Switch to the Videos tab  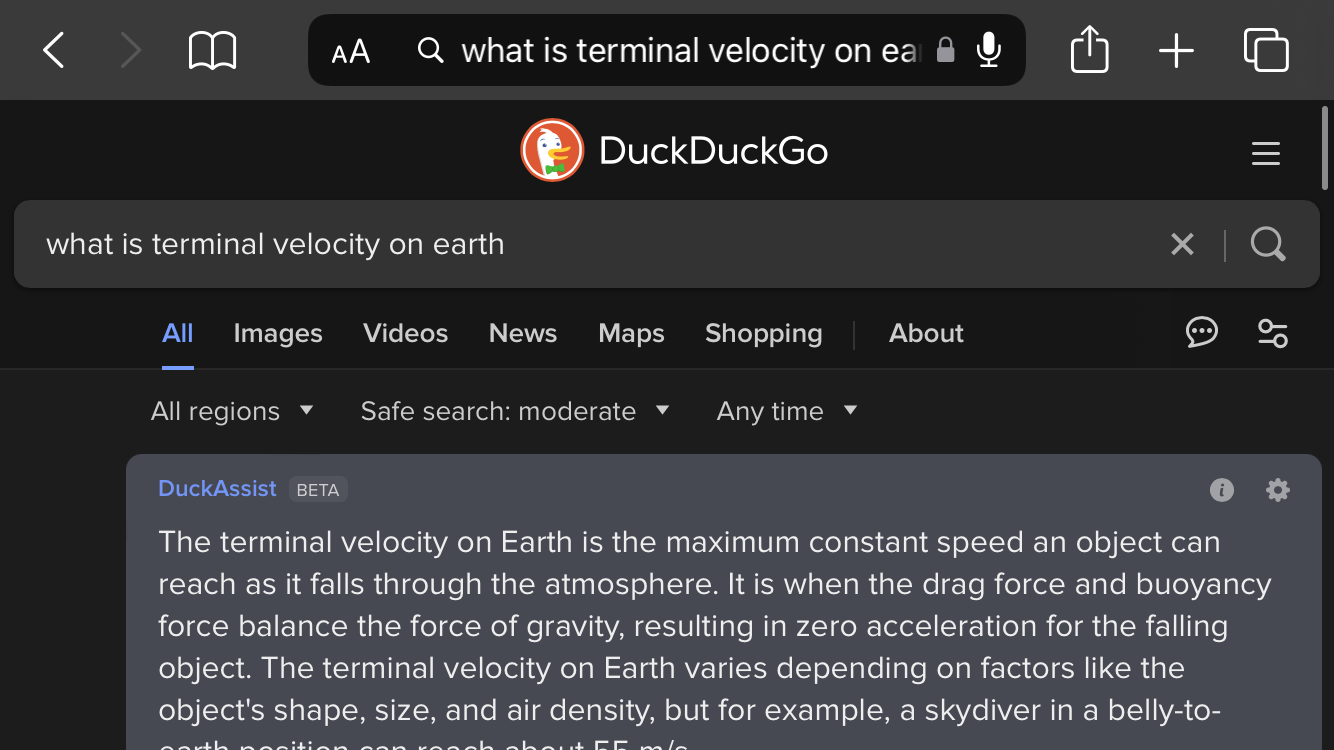405,333
